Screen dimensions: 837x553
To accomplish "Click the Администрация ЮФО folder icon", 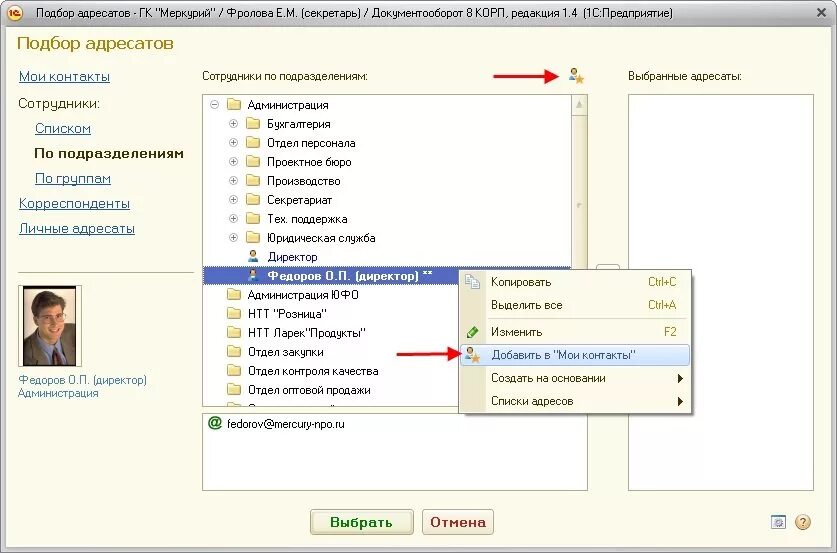I will pyautogui.click(x=234, y=294).
